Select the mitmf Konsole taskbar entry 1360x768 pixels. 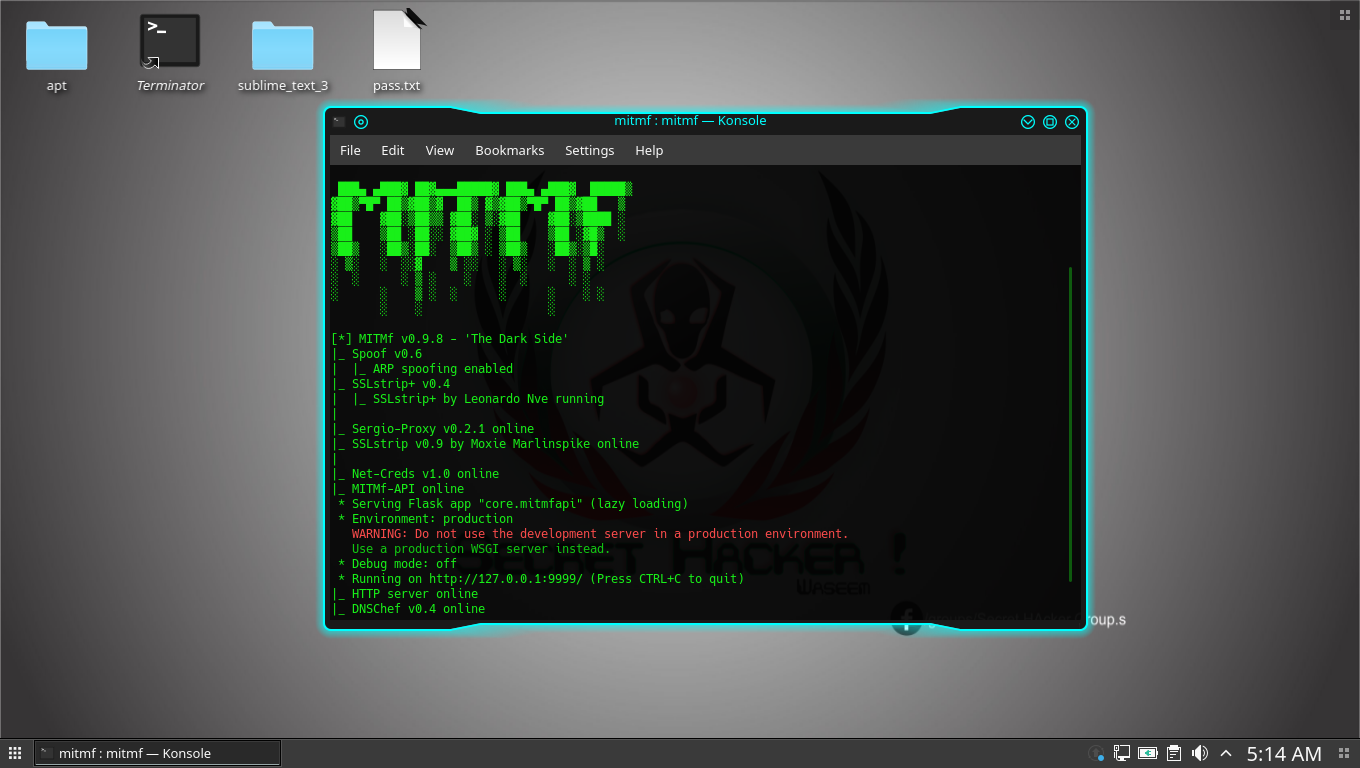(x=158, y=753)
